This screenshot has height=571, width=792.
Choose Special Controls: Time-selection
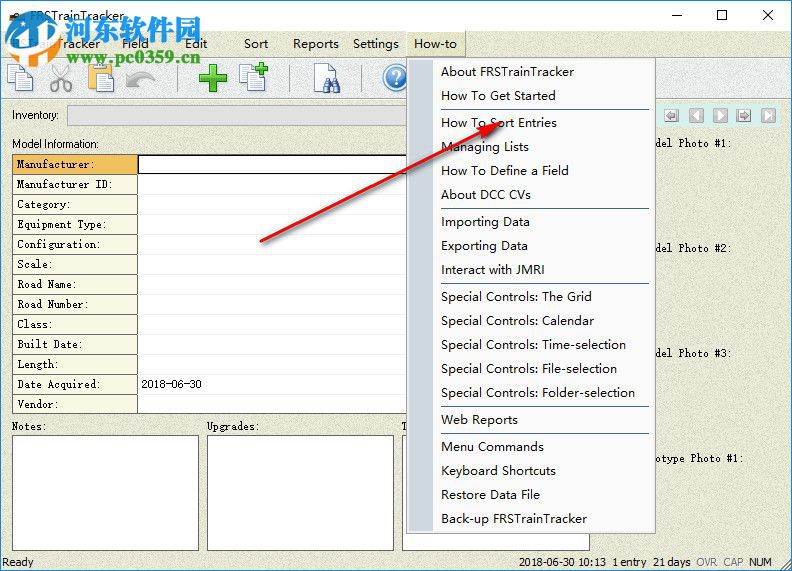(533, 345)
